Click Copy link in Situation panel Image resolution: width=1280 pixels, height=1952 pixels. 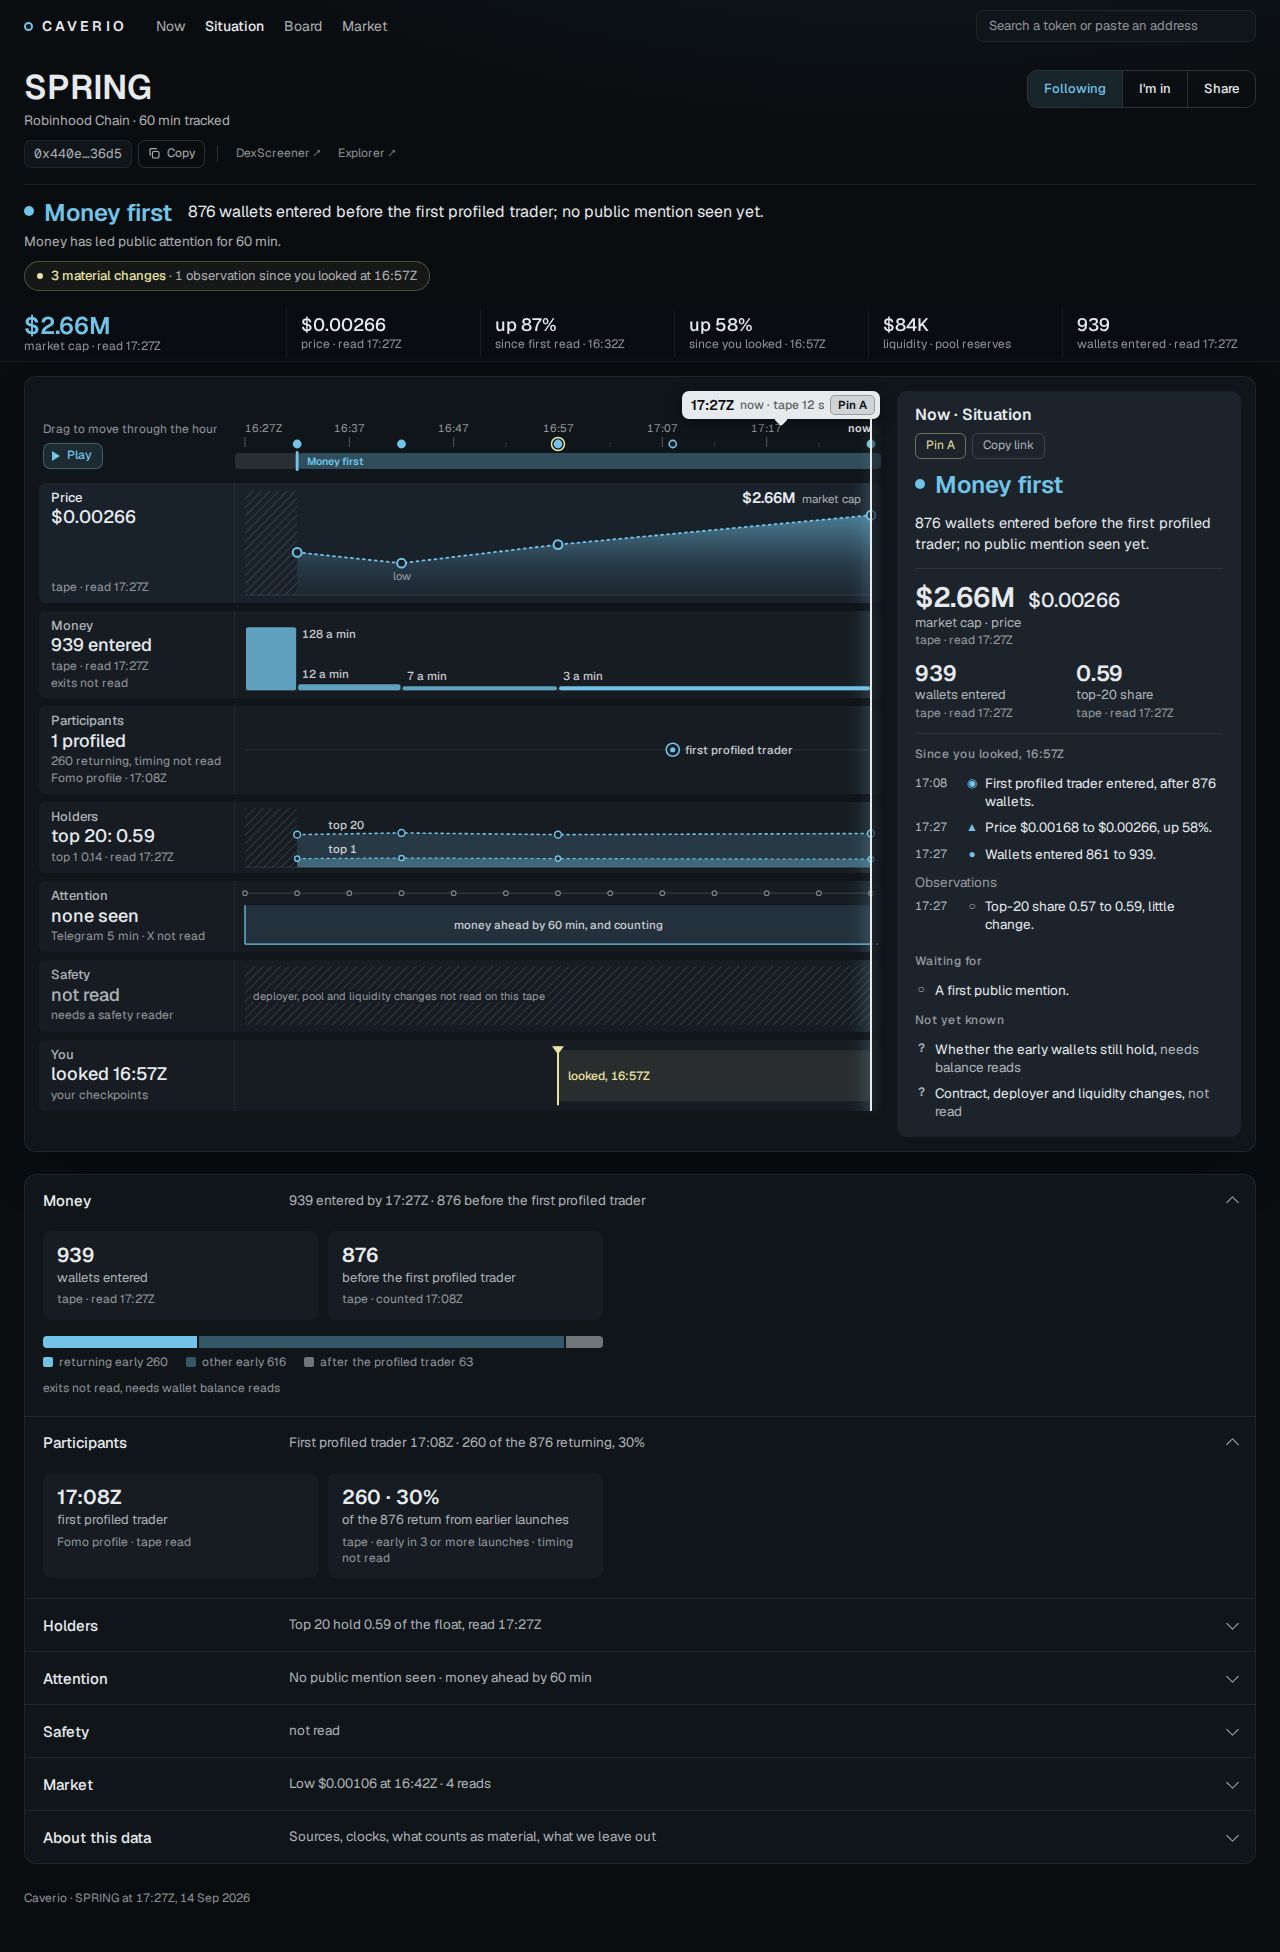coord(1008,445)
